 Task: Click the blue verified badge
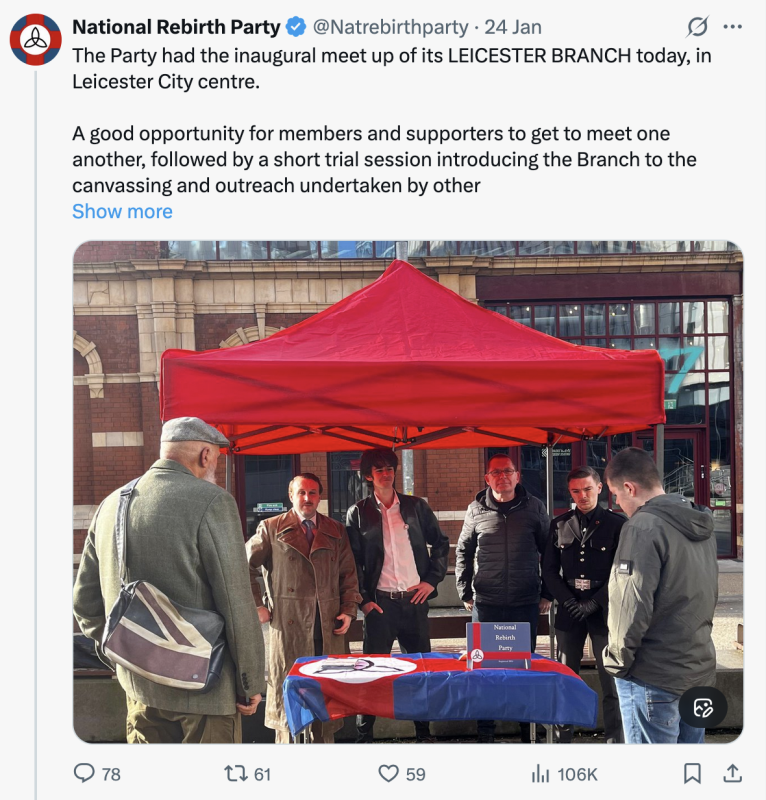tap(295, 27)
